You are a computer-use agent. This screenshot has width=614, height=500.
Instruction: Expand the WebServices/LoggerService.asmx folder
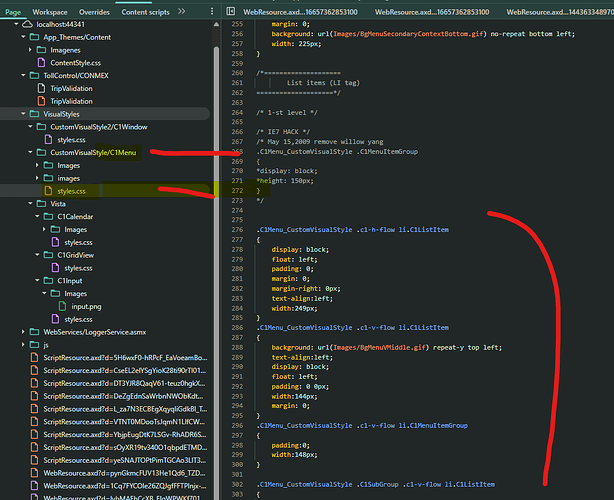[23, 332]
